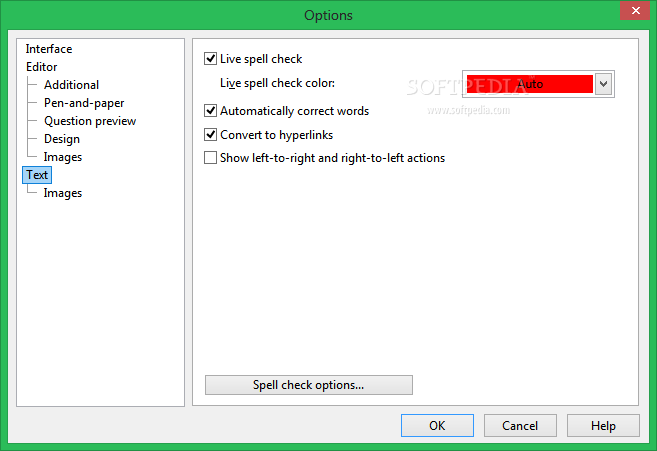This screenshot has width=657, height=451.
Task: Select Pen-and-paper tree item
Action: (84, 103)
